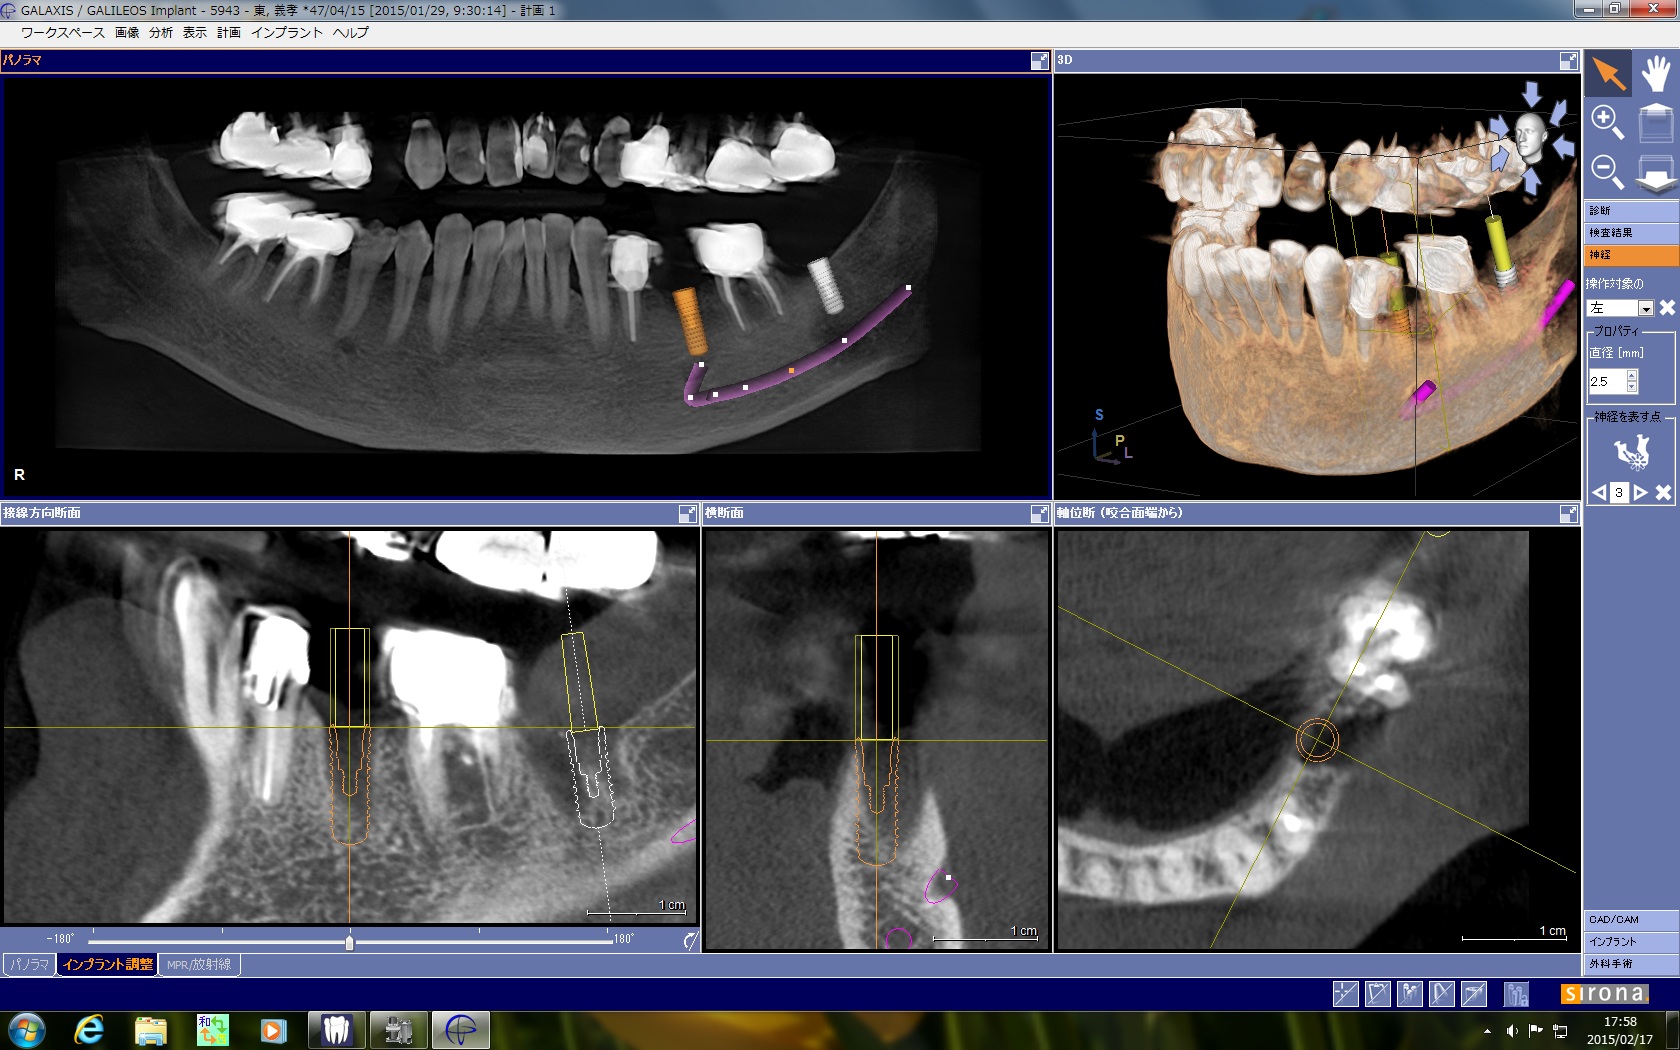Open the インプラント menu
This screenshot has height=1050, width=1680.
pos(286,33)
